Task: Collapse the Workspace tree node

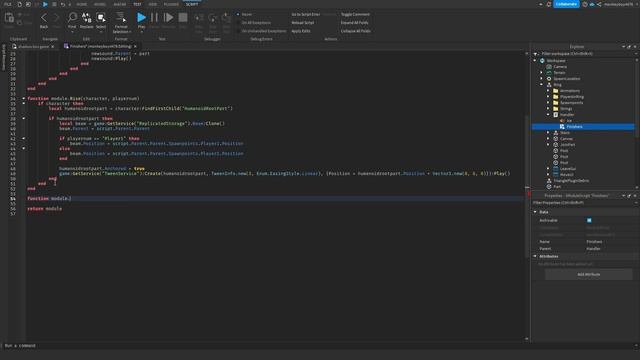Action: coord(535,60)
